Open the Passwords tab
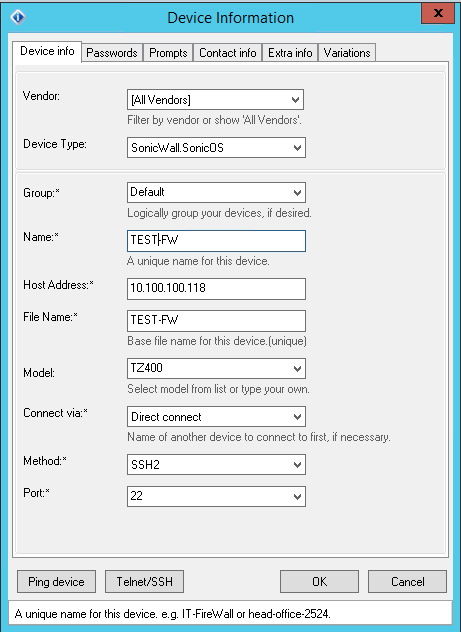The width and height of the screenshot is (461, 632). tap(112, 53)
